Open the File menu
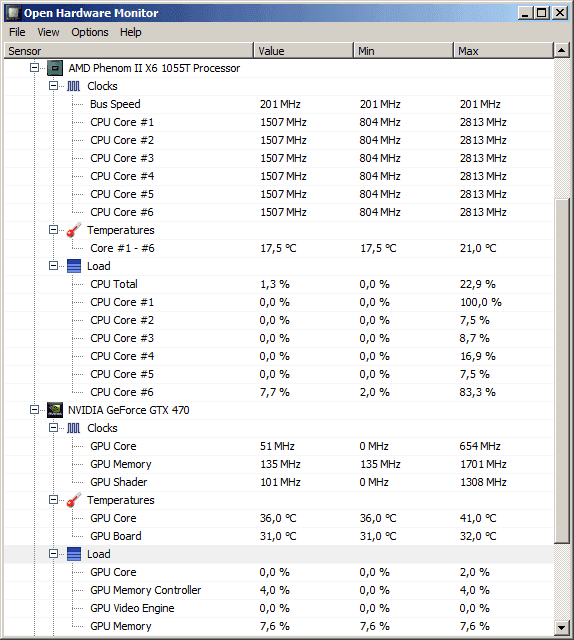Viewport: 574px width, 640px height. click(17, 32)
